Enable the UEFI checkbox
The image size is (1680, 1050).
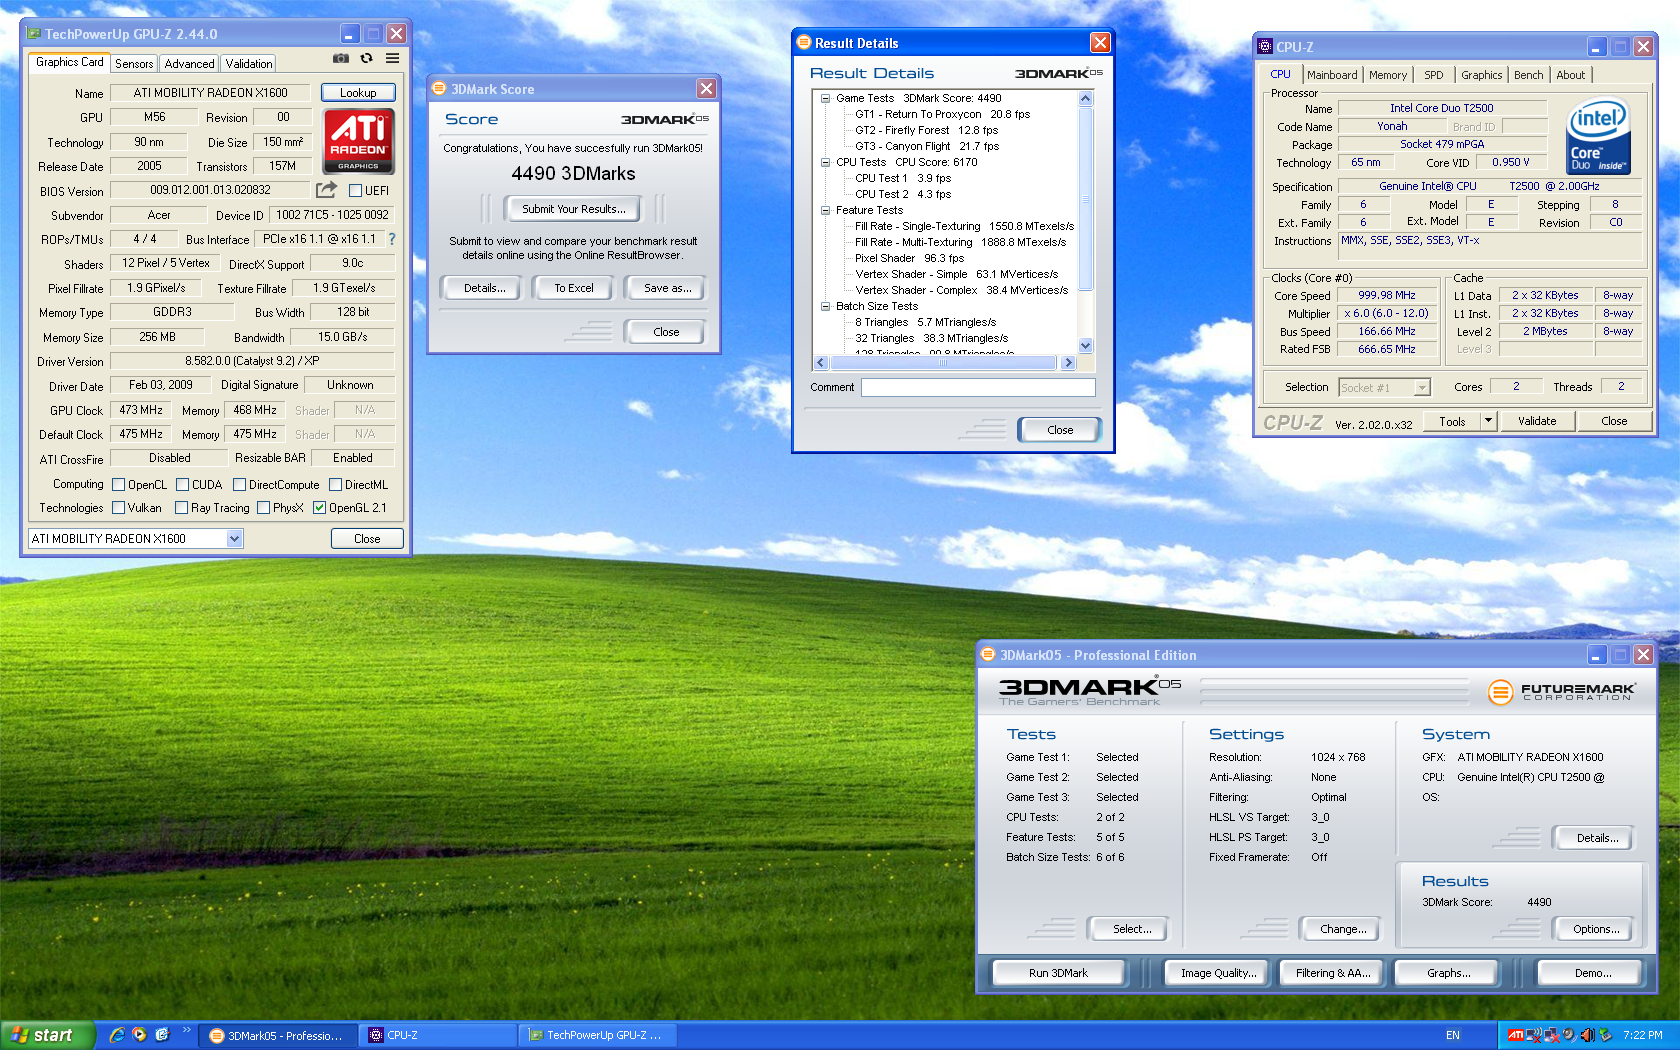tap(355, 191)
